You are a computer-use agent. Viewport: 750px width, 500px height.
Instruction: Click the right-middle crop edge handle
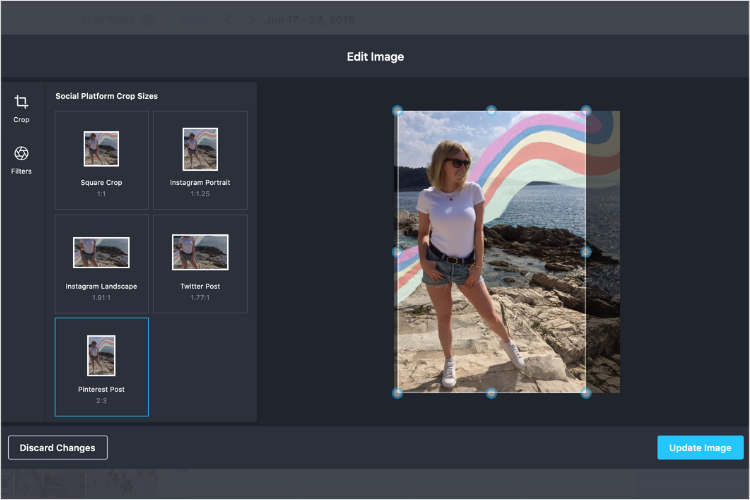[586, 252]
